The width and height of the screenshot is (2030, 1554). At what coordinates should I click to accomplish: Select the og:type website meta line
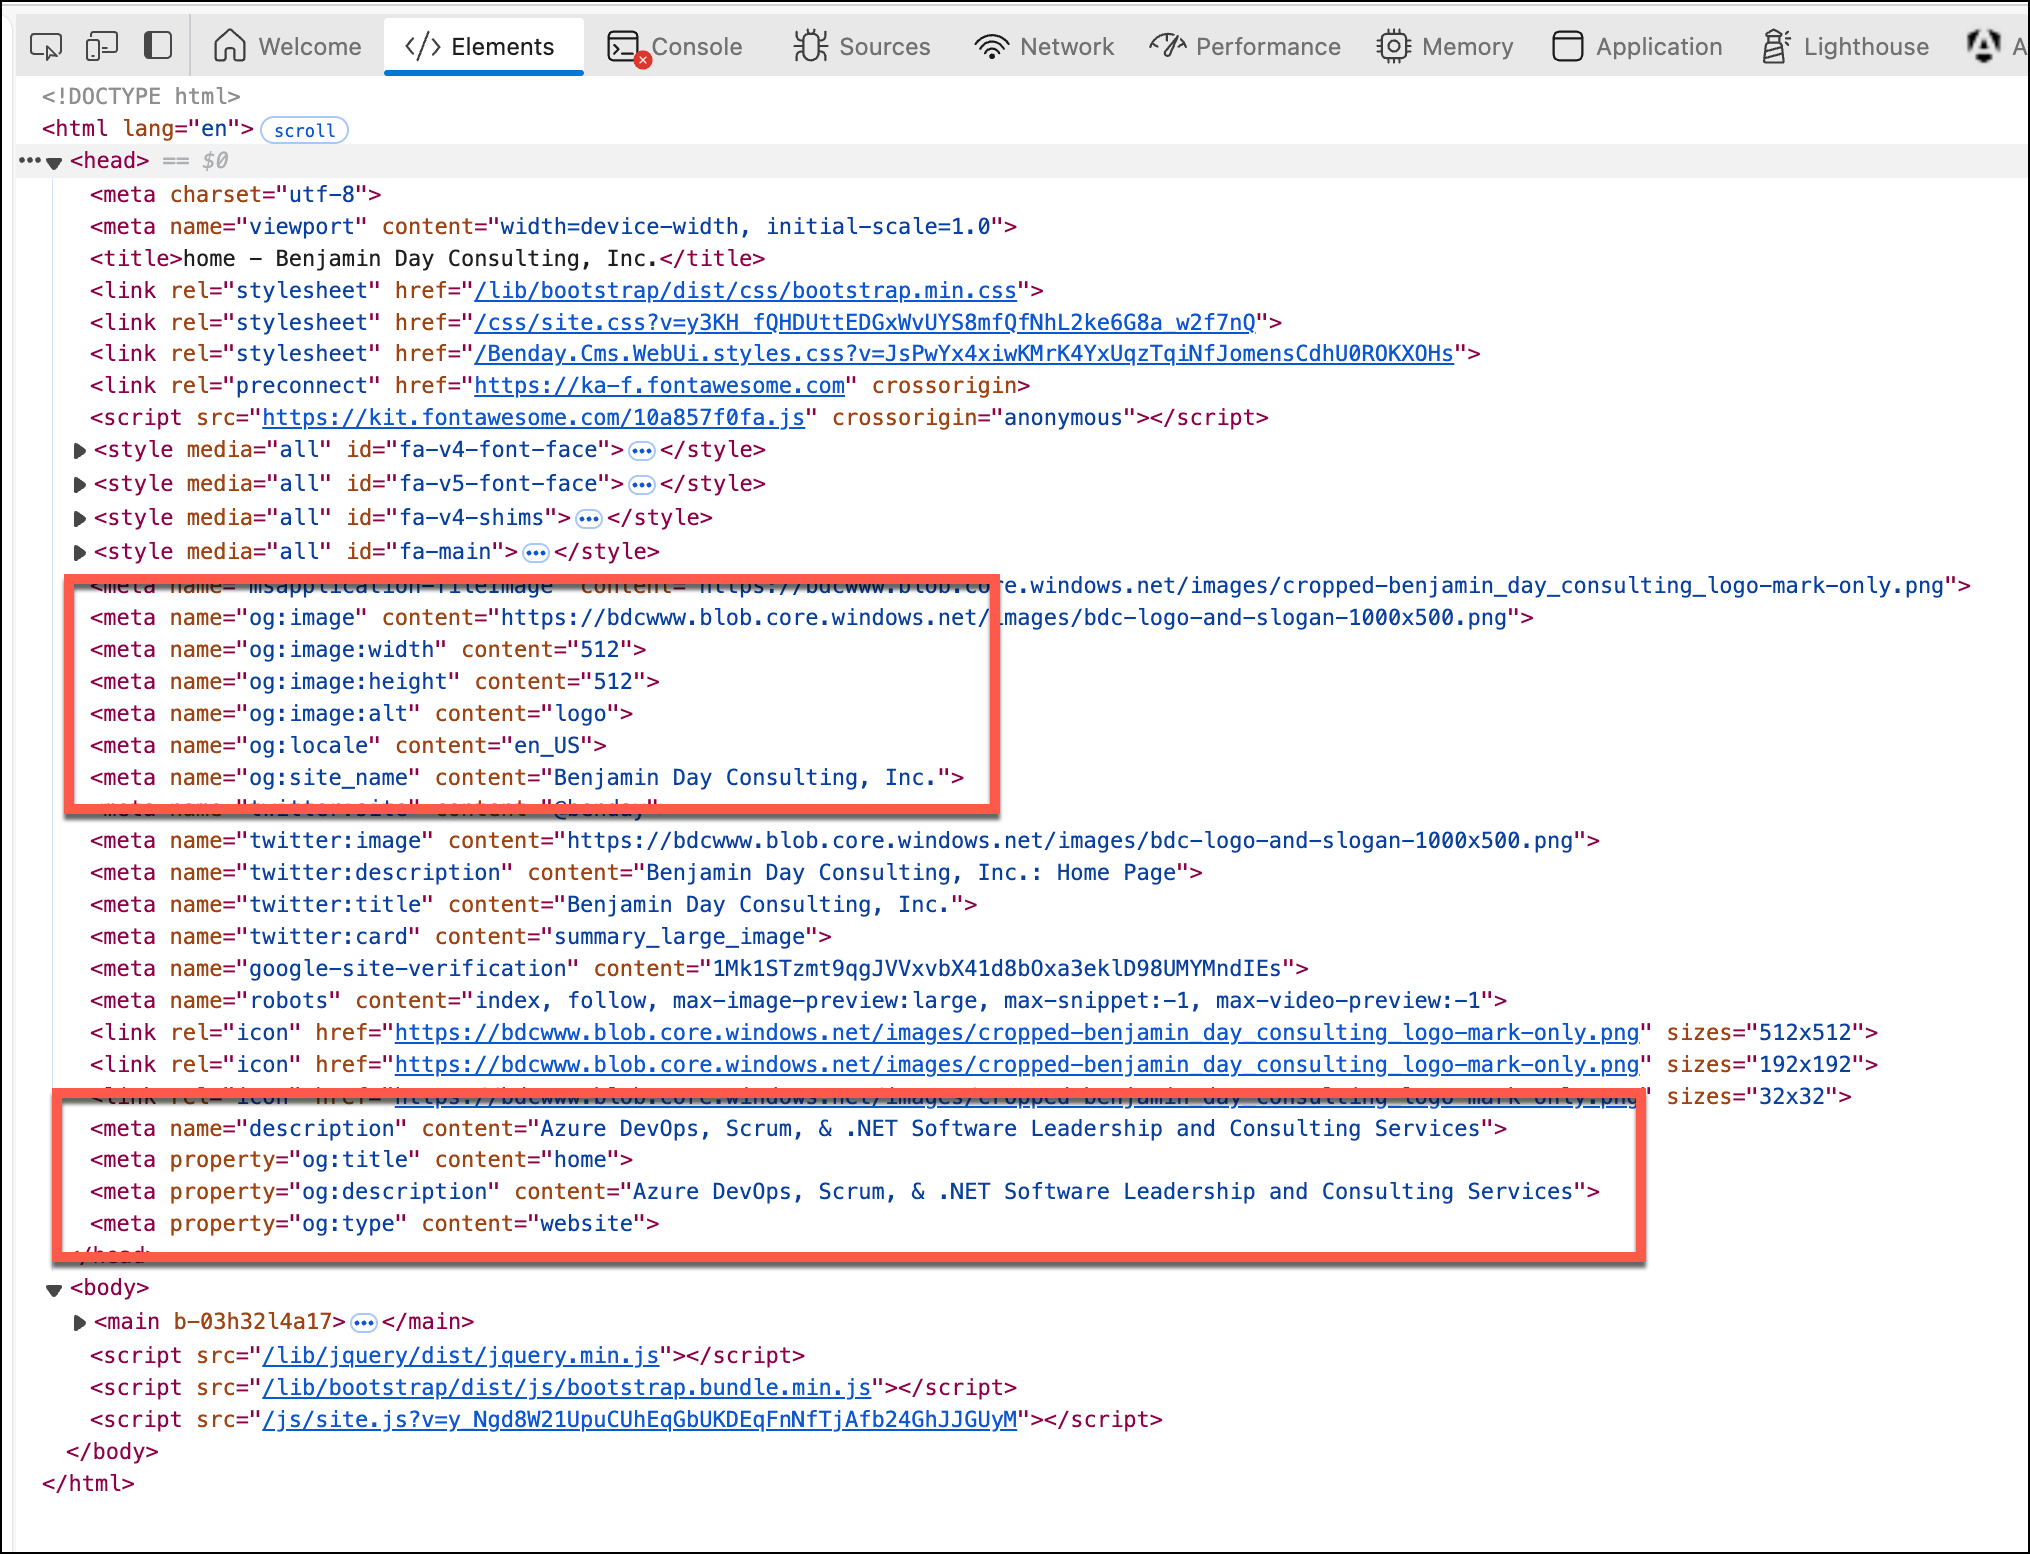375,1223
